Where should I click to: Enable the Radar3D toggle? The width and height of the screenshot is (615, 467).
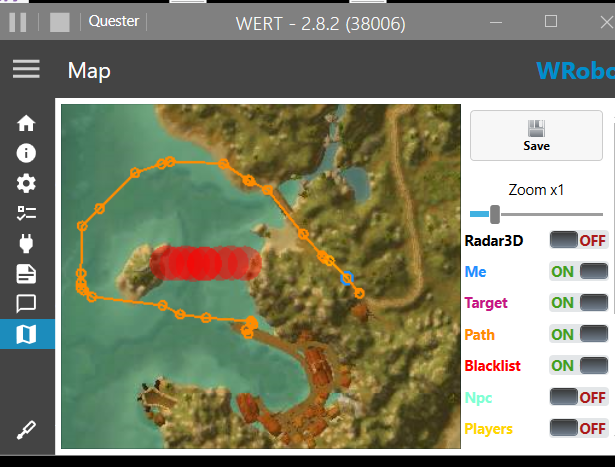579,240
